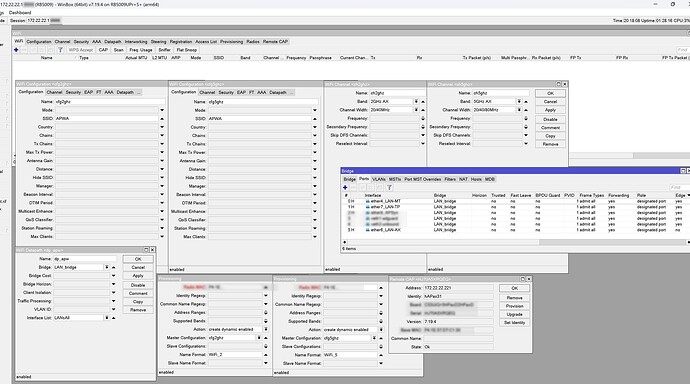Open Channel Width dropdown in ch5ghz channel window
The width and height of the screenshot is (690, 384).
point(519,110)
